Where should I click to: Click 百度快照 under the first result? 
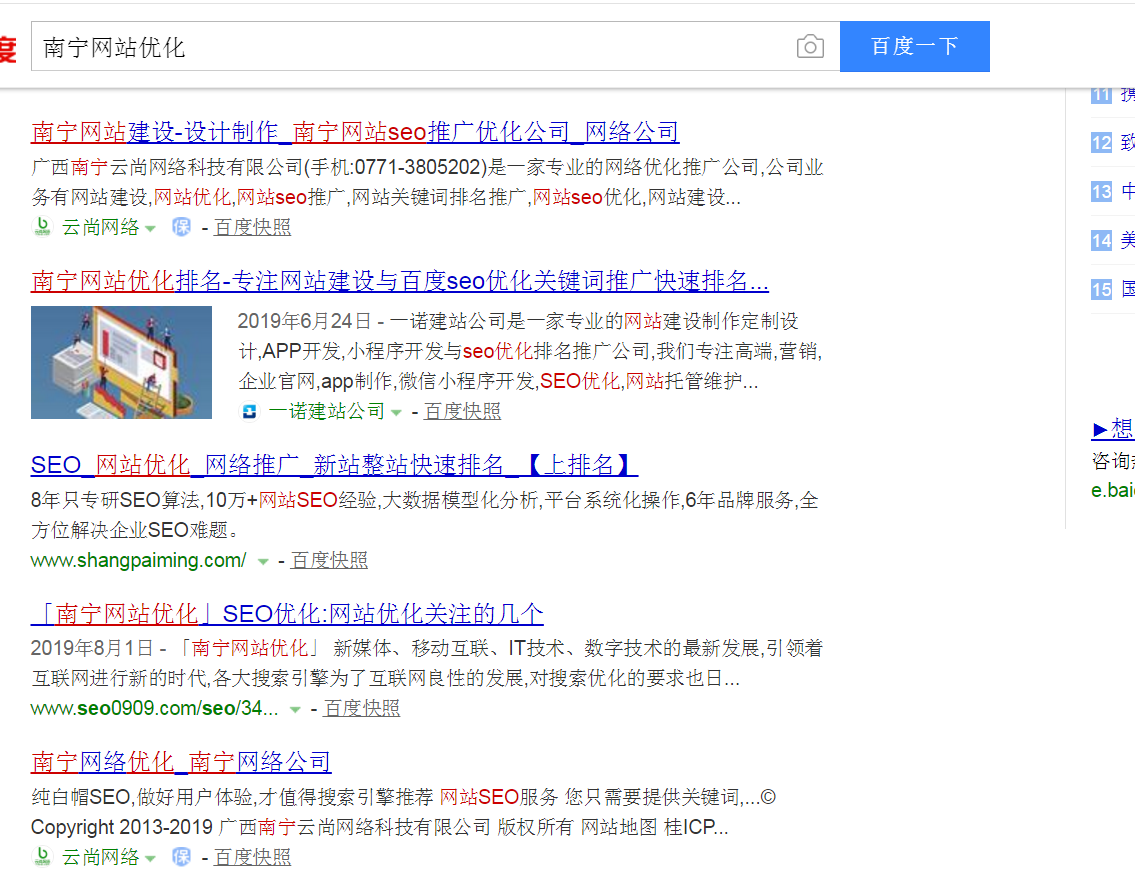click(252, 227)
